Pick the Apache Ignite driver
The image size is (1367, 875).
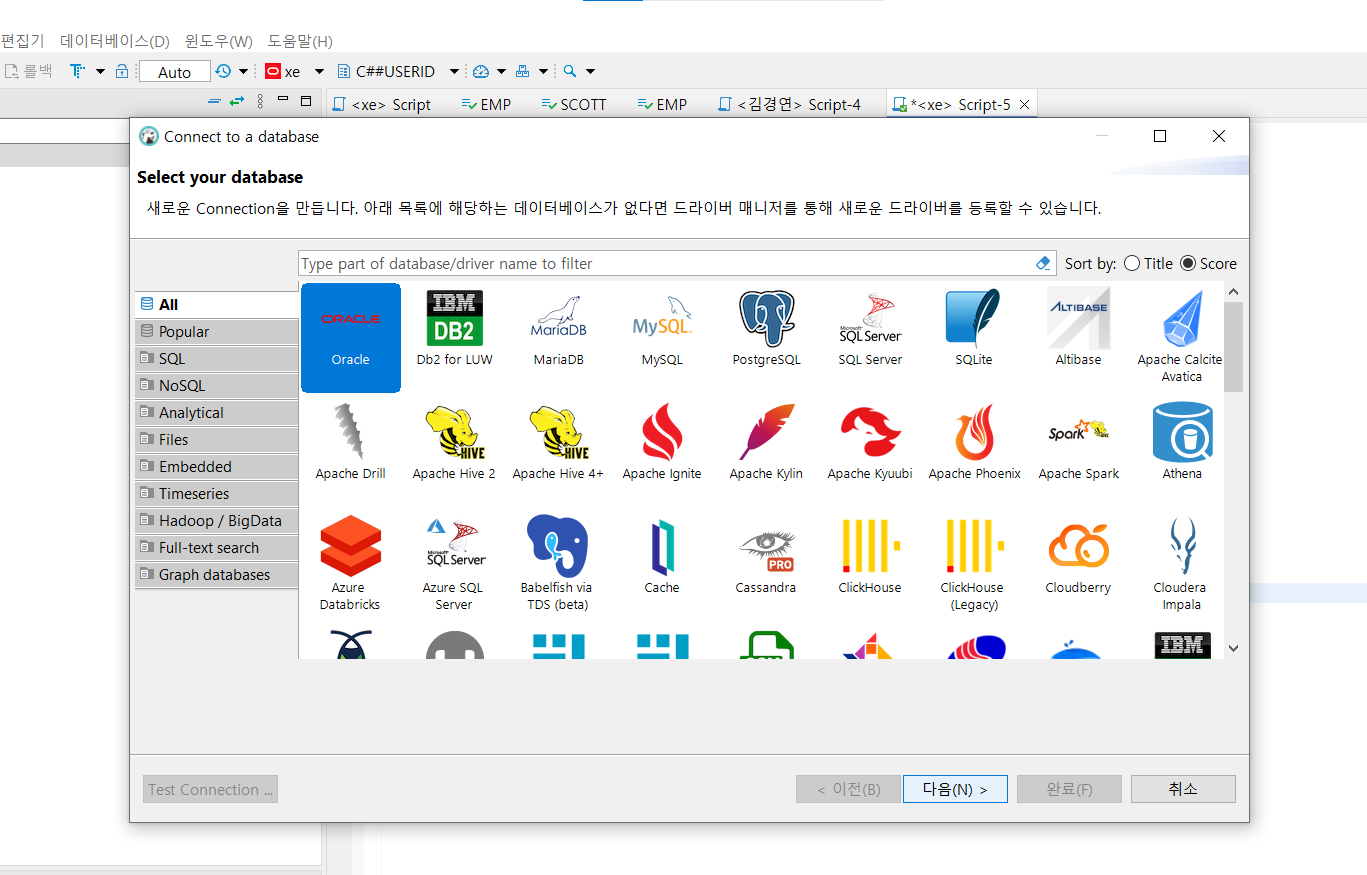(662, 443)
